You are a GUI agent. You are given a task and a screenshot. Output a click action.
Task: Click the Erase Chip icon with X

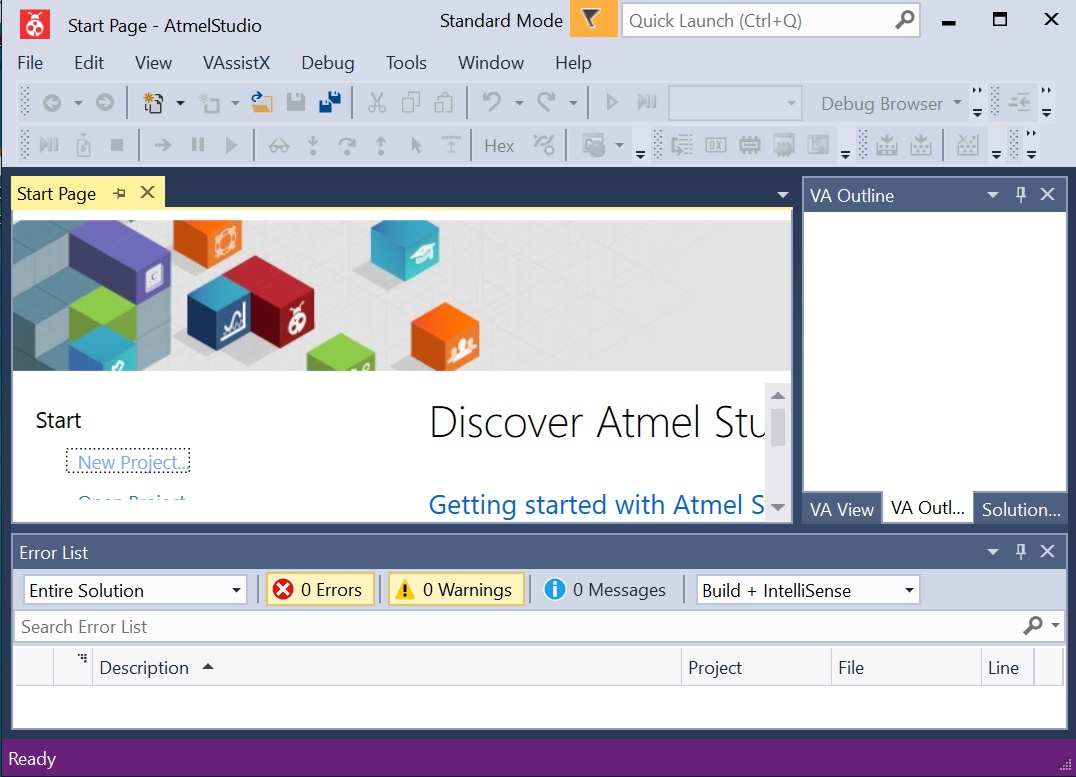point(968,145)
